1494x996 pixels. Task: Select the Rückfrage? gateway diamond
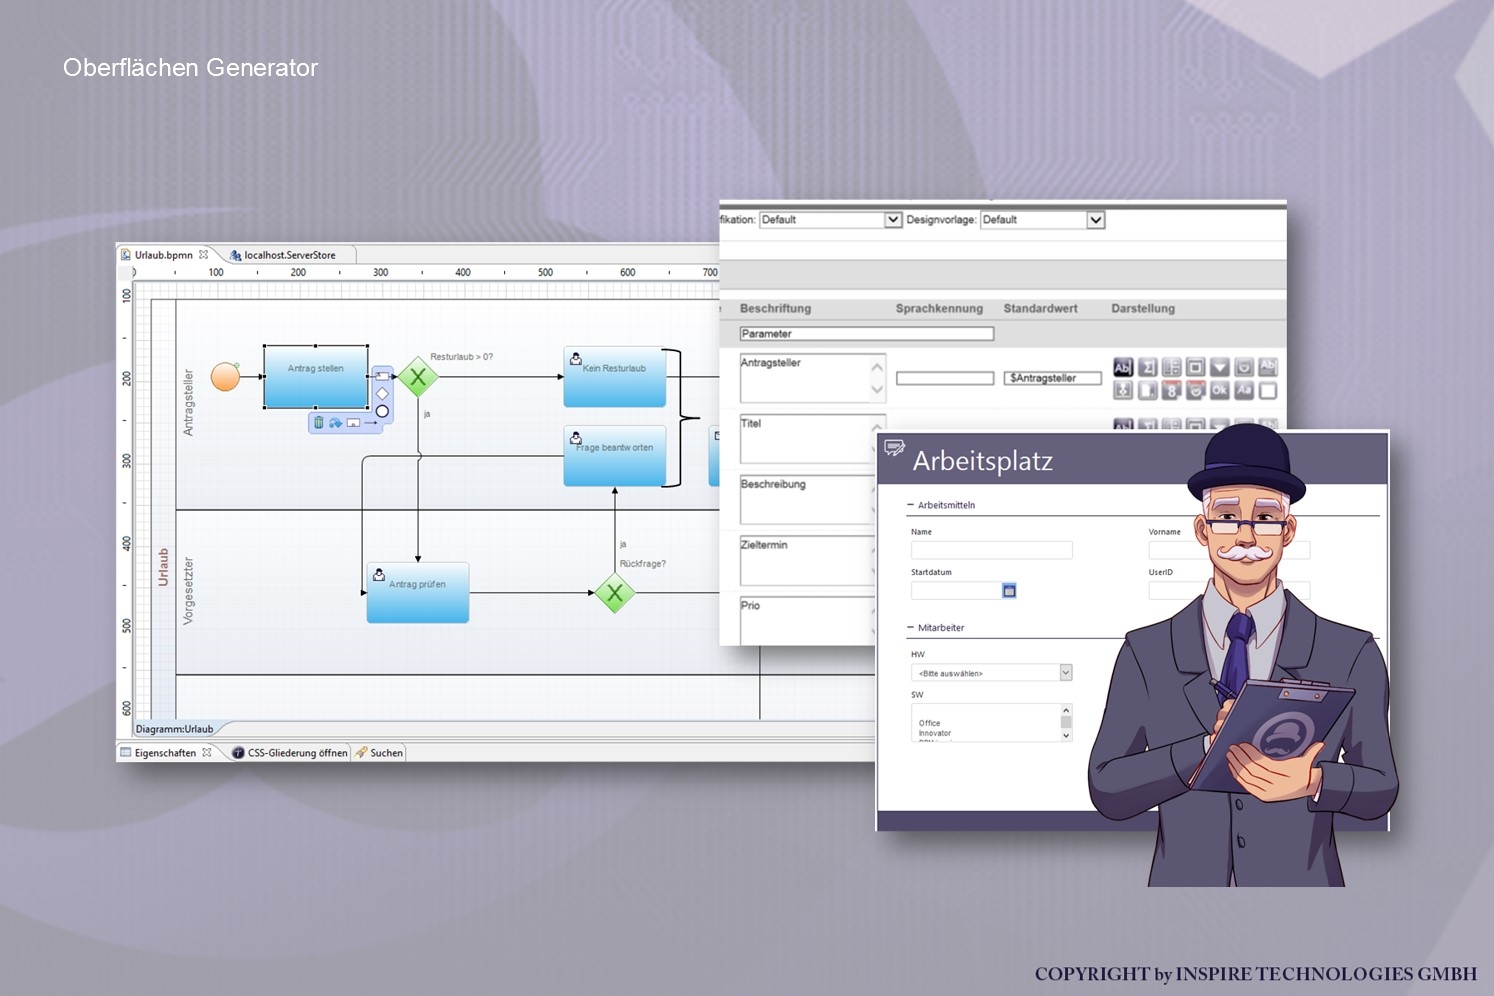615,593
